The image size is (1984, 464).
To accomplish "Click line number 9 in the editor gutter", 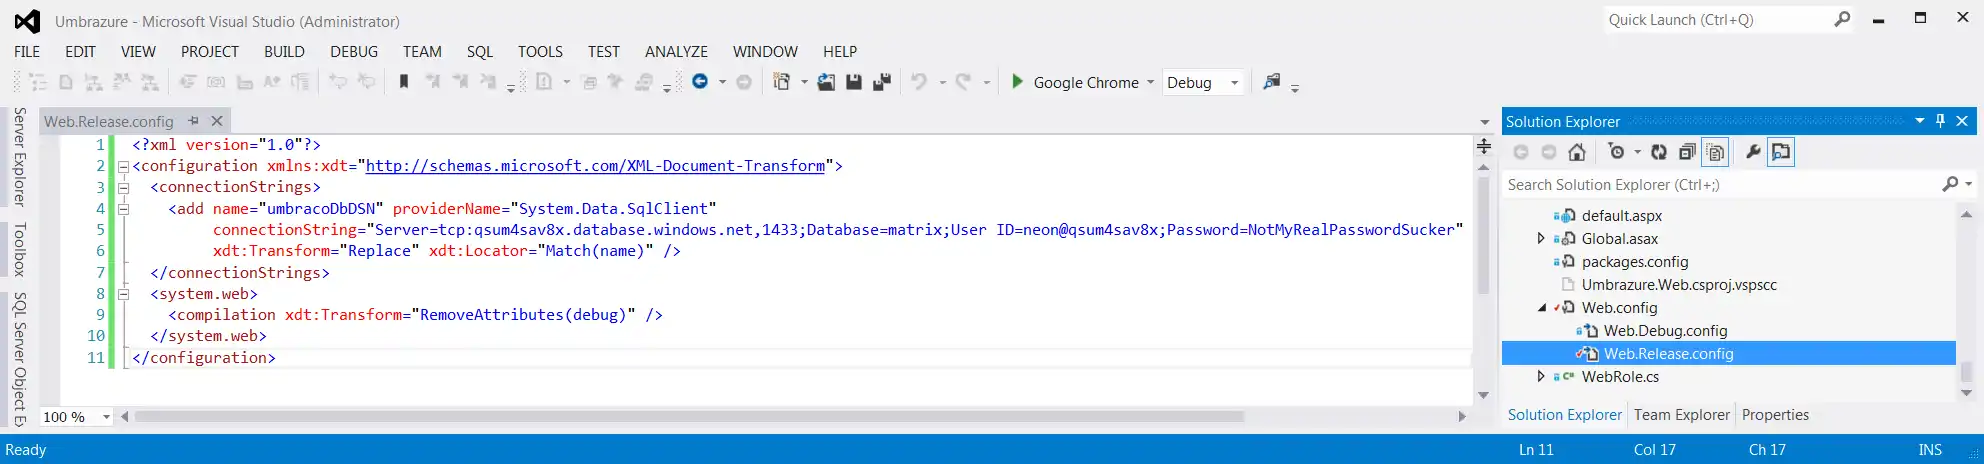I will (100, 315).
